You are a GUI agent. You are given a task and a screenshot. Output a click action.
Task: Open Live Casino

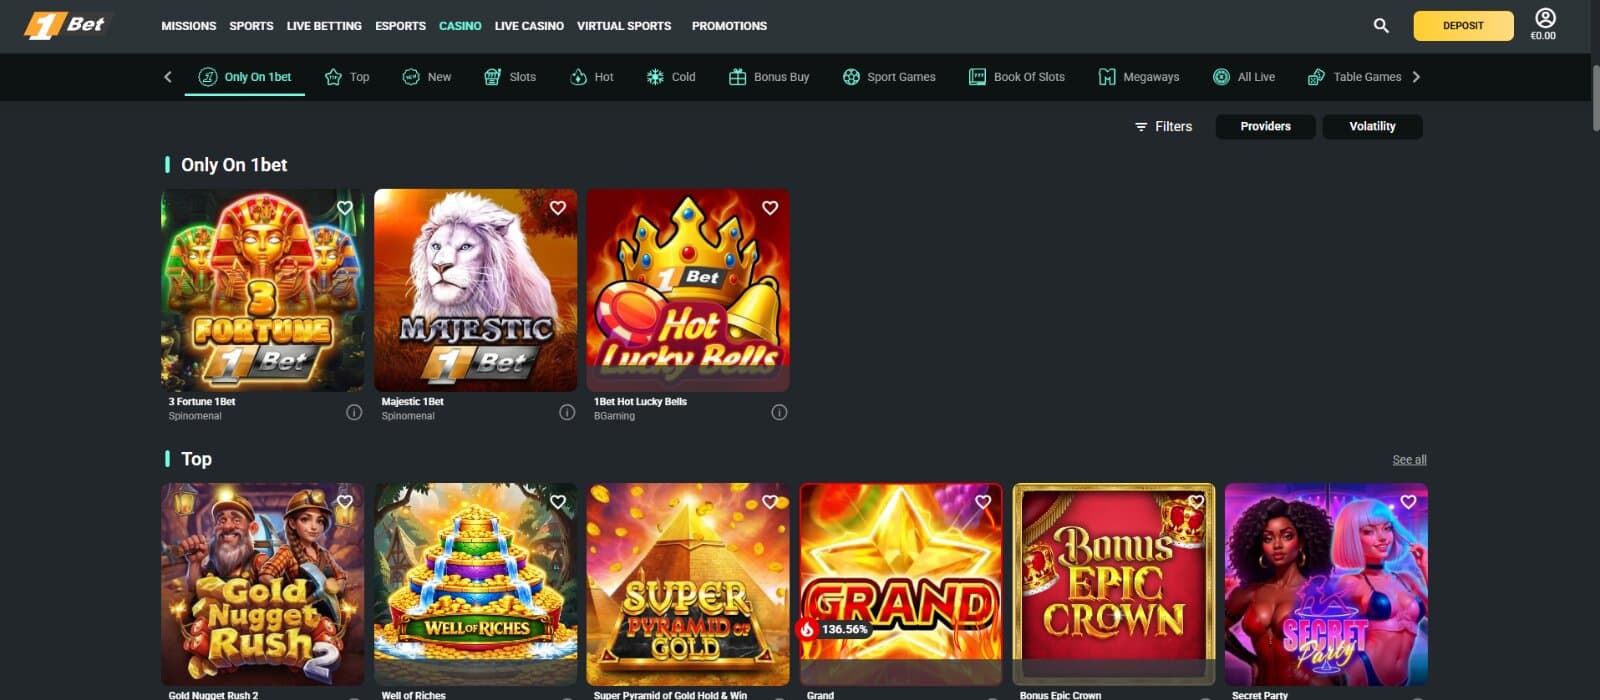click(529, 26)
